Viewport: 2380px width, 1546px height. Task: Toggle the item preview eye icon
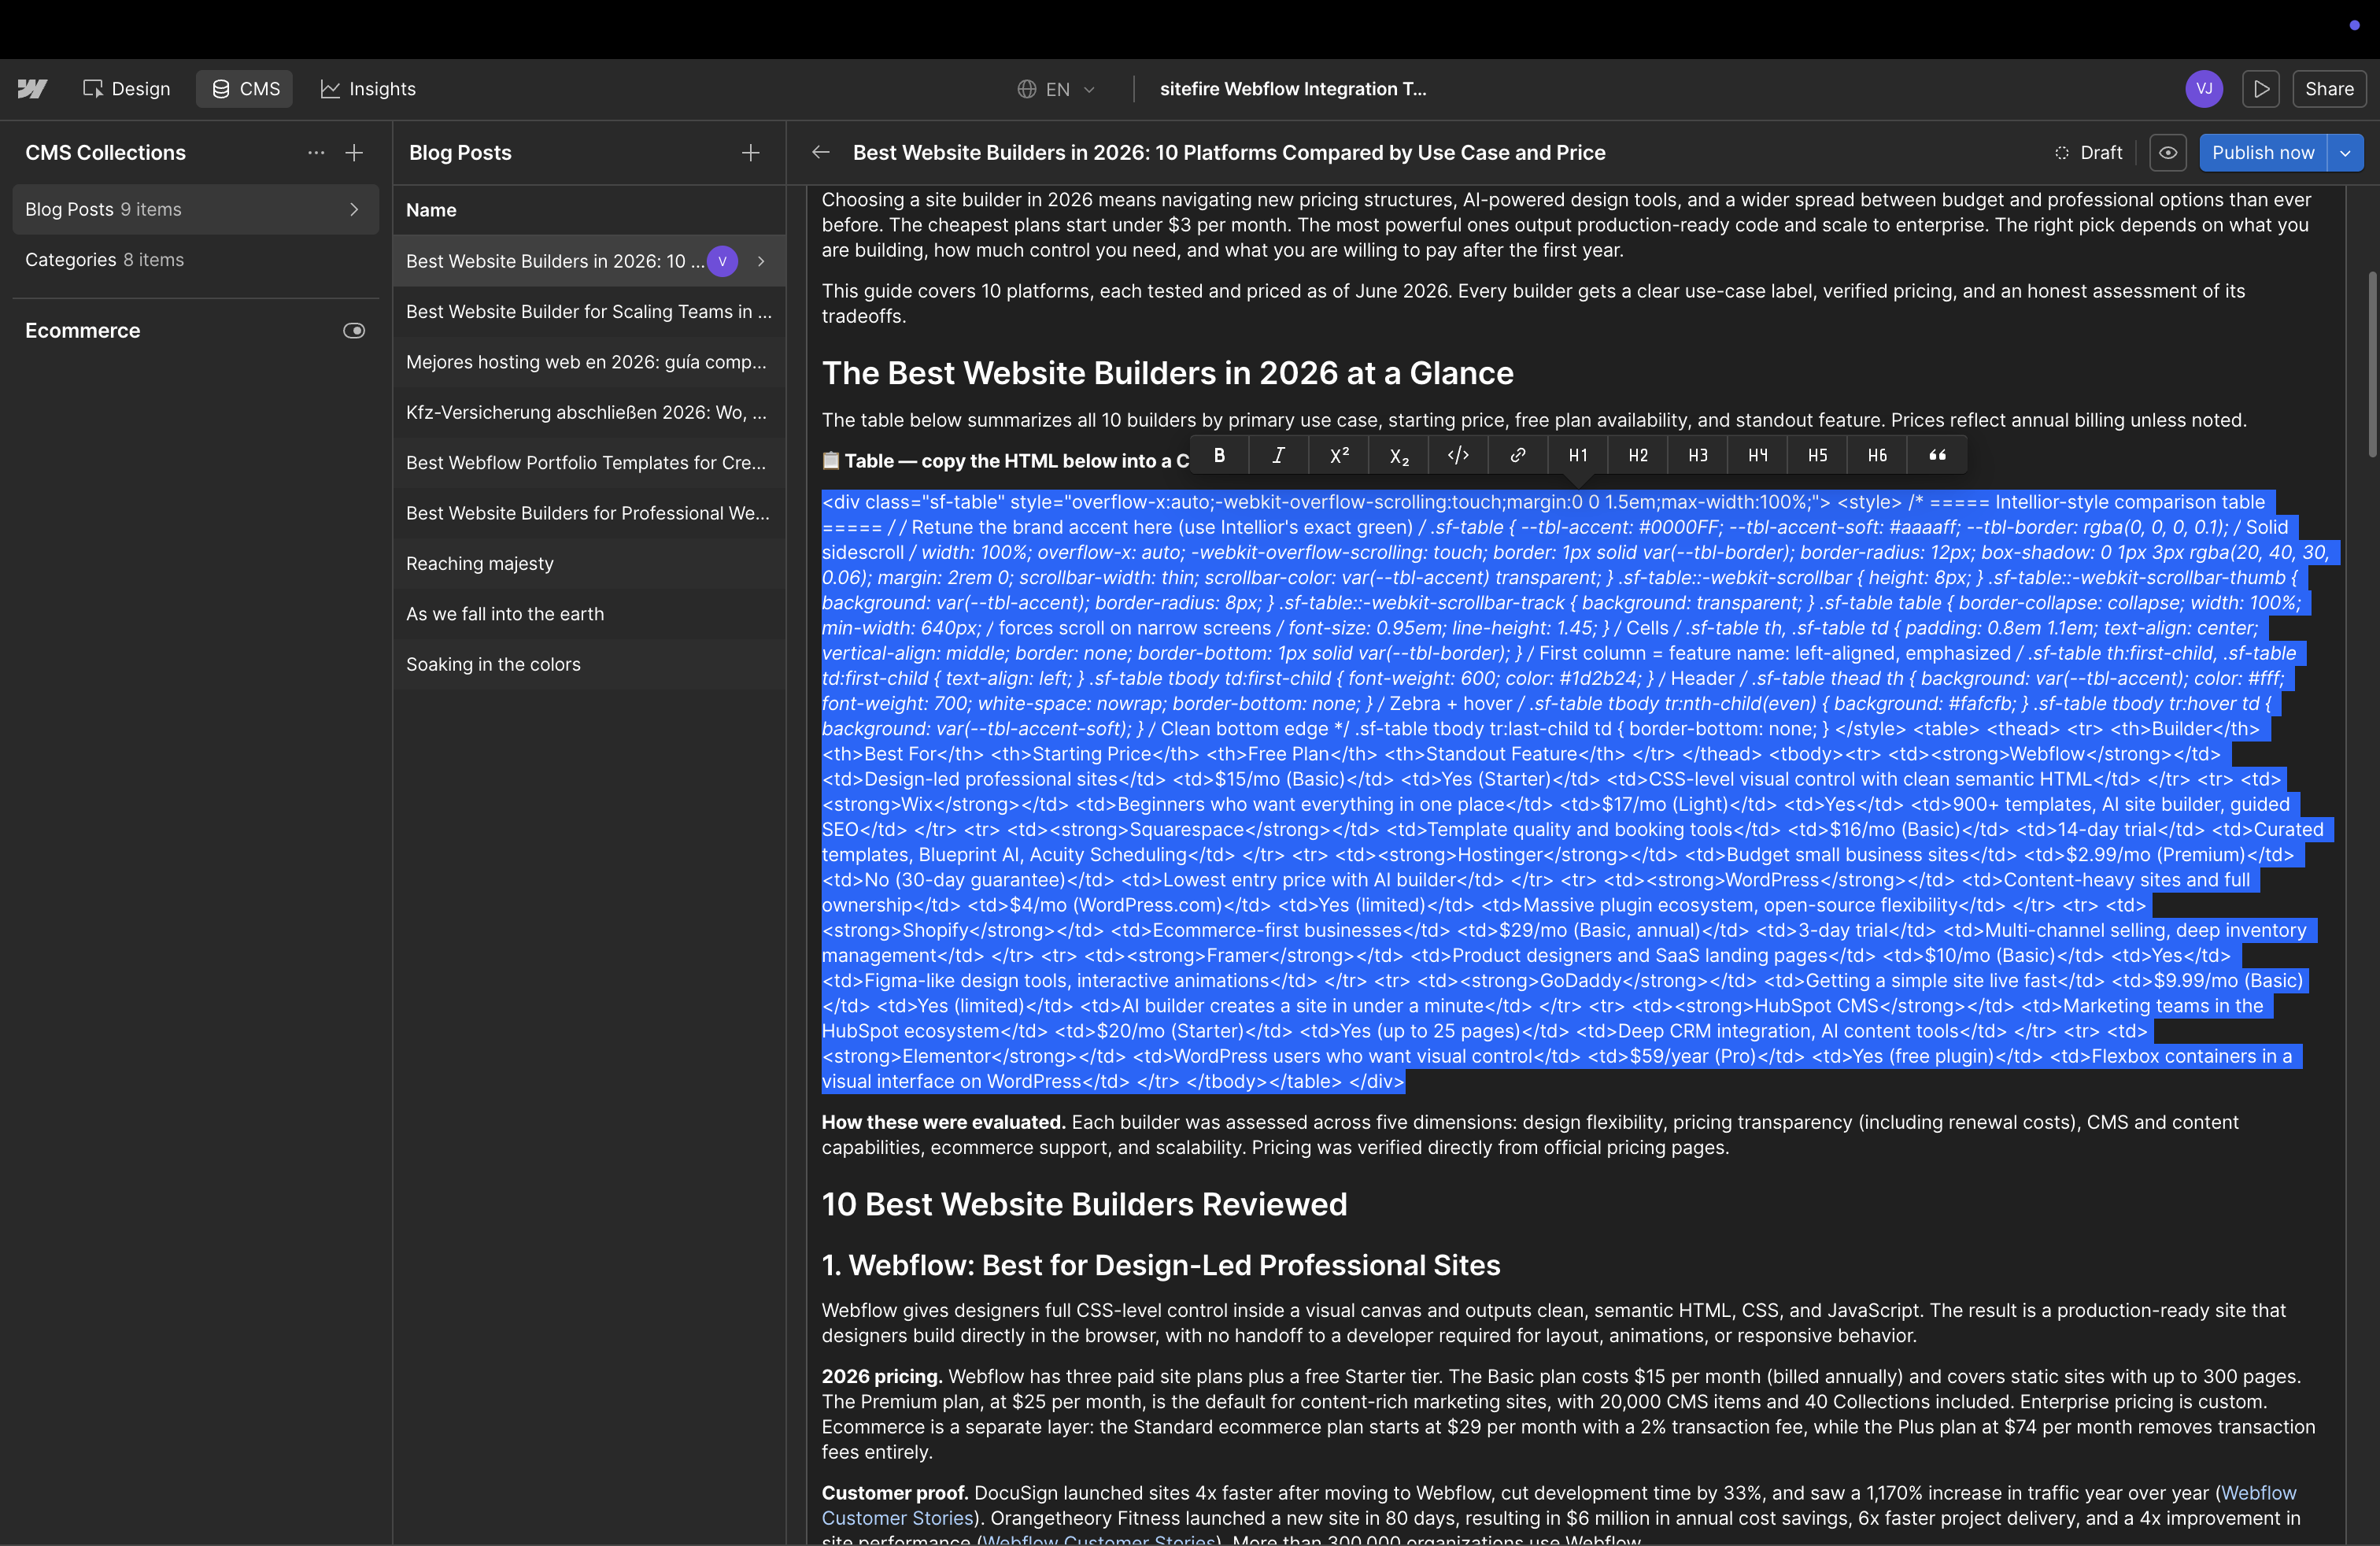pyautogui.click(x=2167, y=153)
